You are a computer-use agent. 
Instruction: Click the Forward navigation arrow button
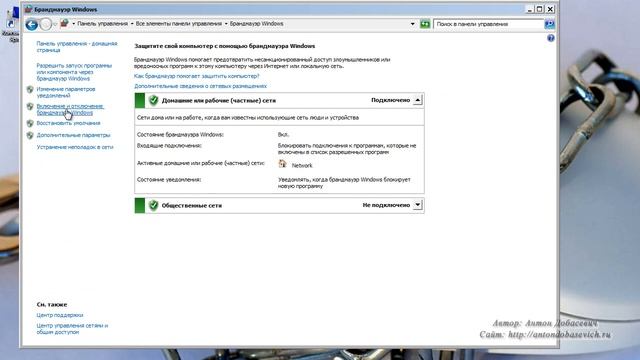pyautogui.click(x=46, y=24)
